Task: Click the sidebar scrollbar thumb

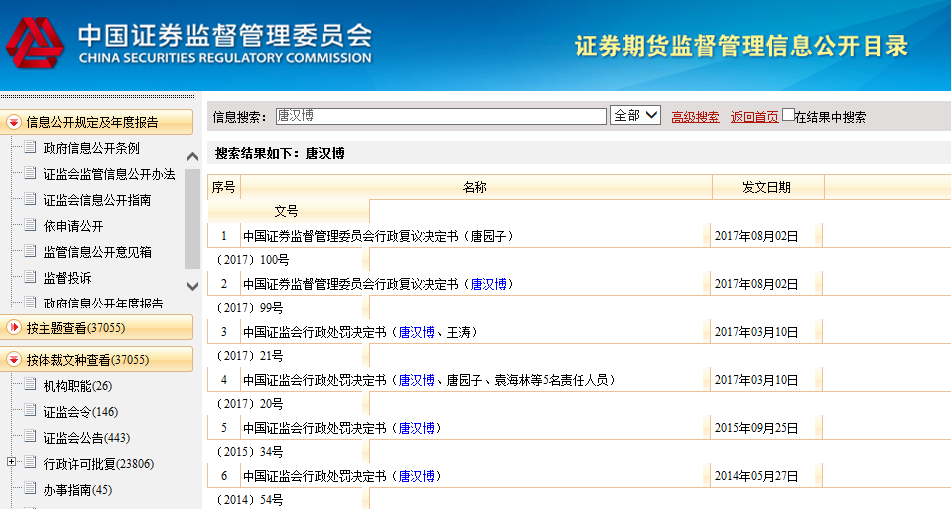Action: point(192,218)
